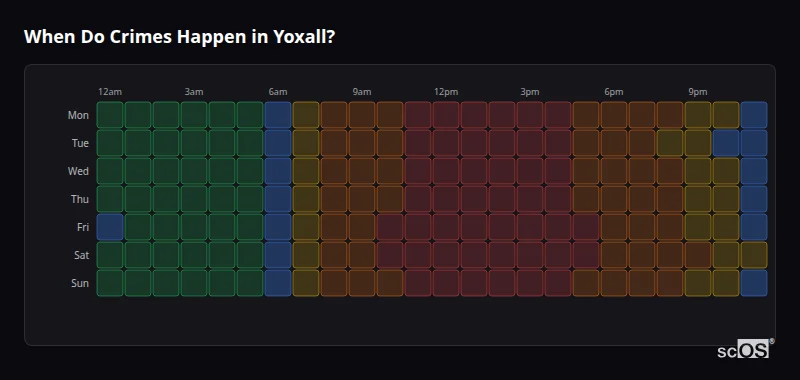The height and width of the screenshot is (380, 800).
Task: Click the 3pm hour label
Action: tap(530, 92)
